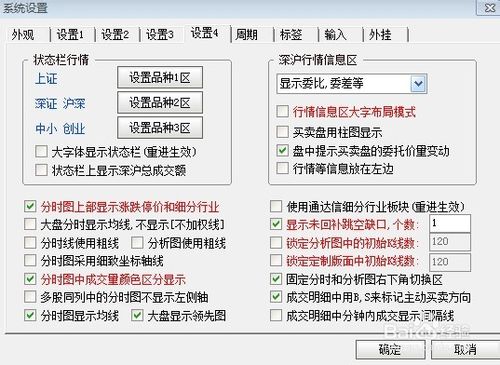
Task: Enable 状态栏上显示深沪总成交额 checkbox
Action: 42,170
